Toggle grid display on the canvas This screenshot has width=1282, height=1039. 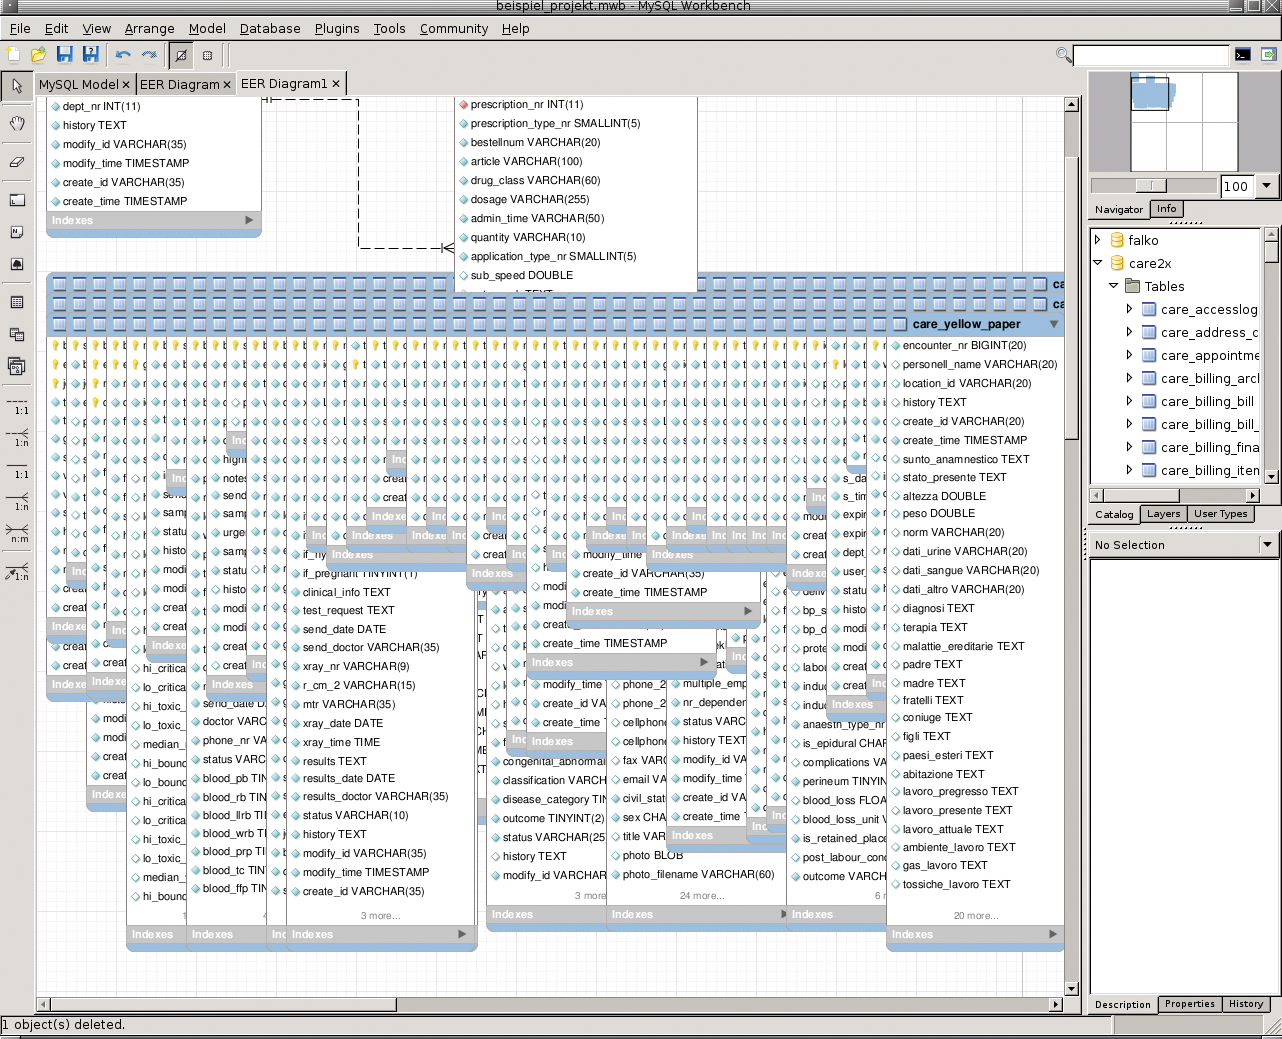(181, 55)
